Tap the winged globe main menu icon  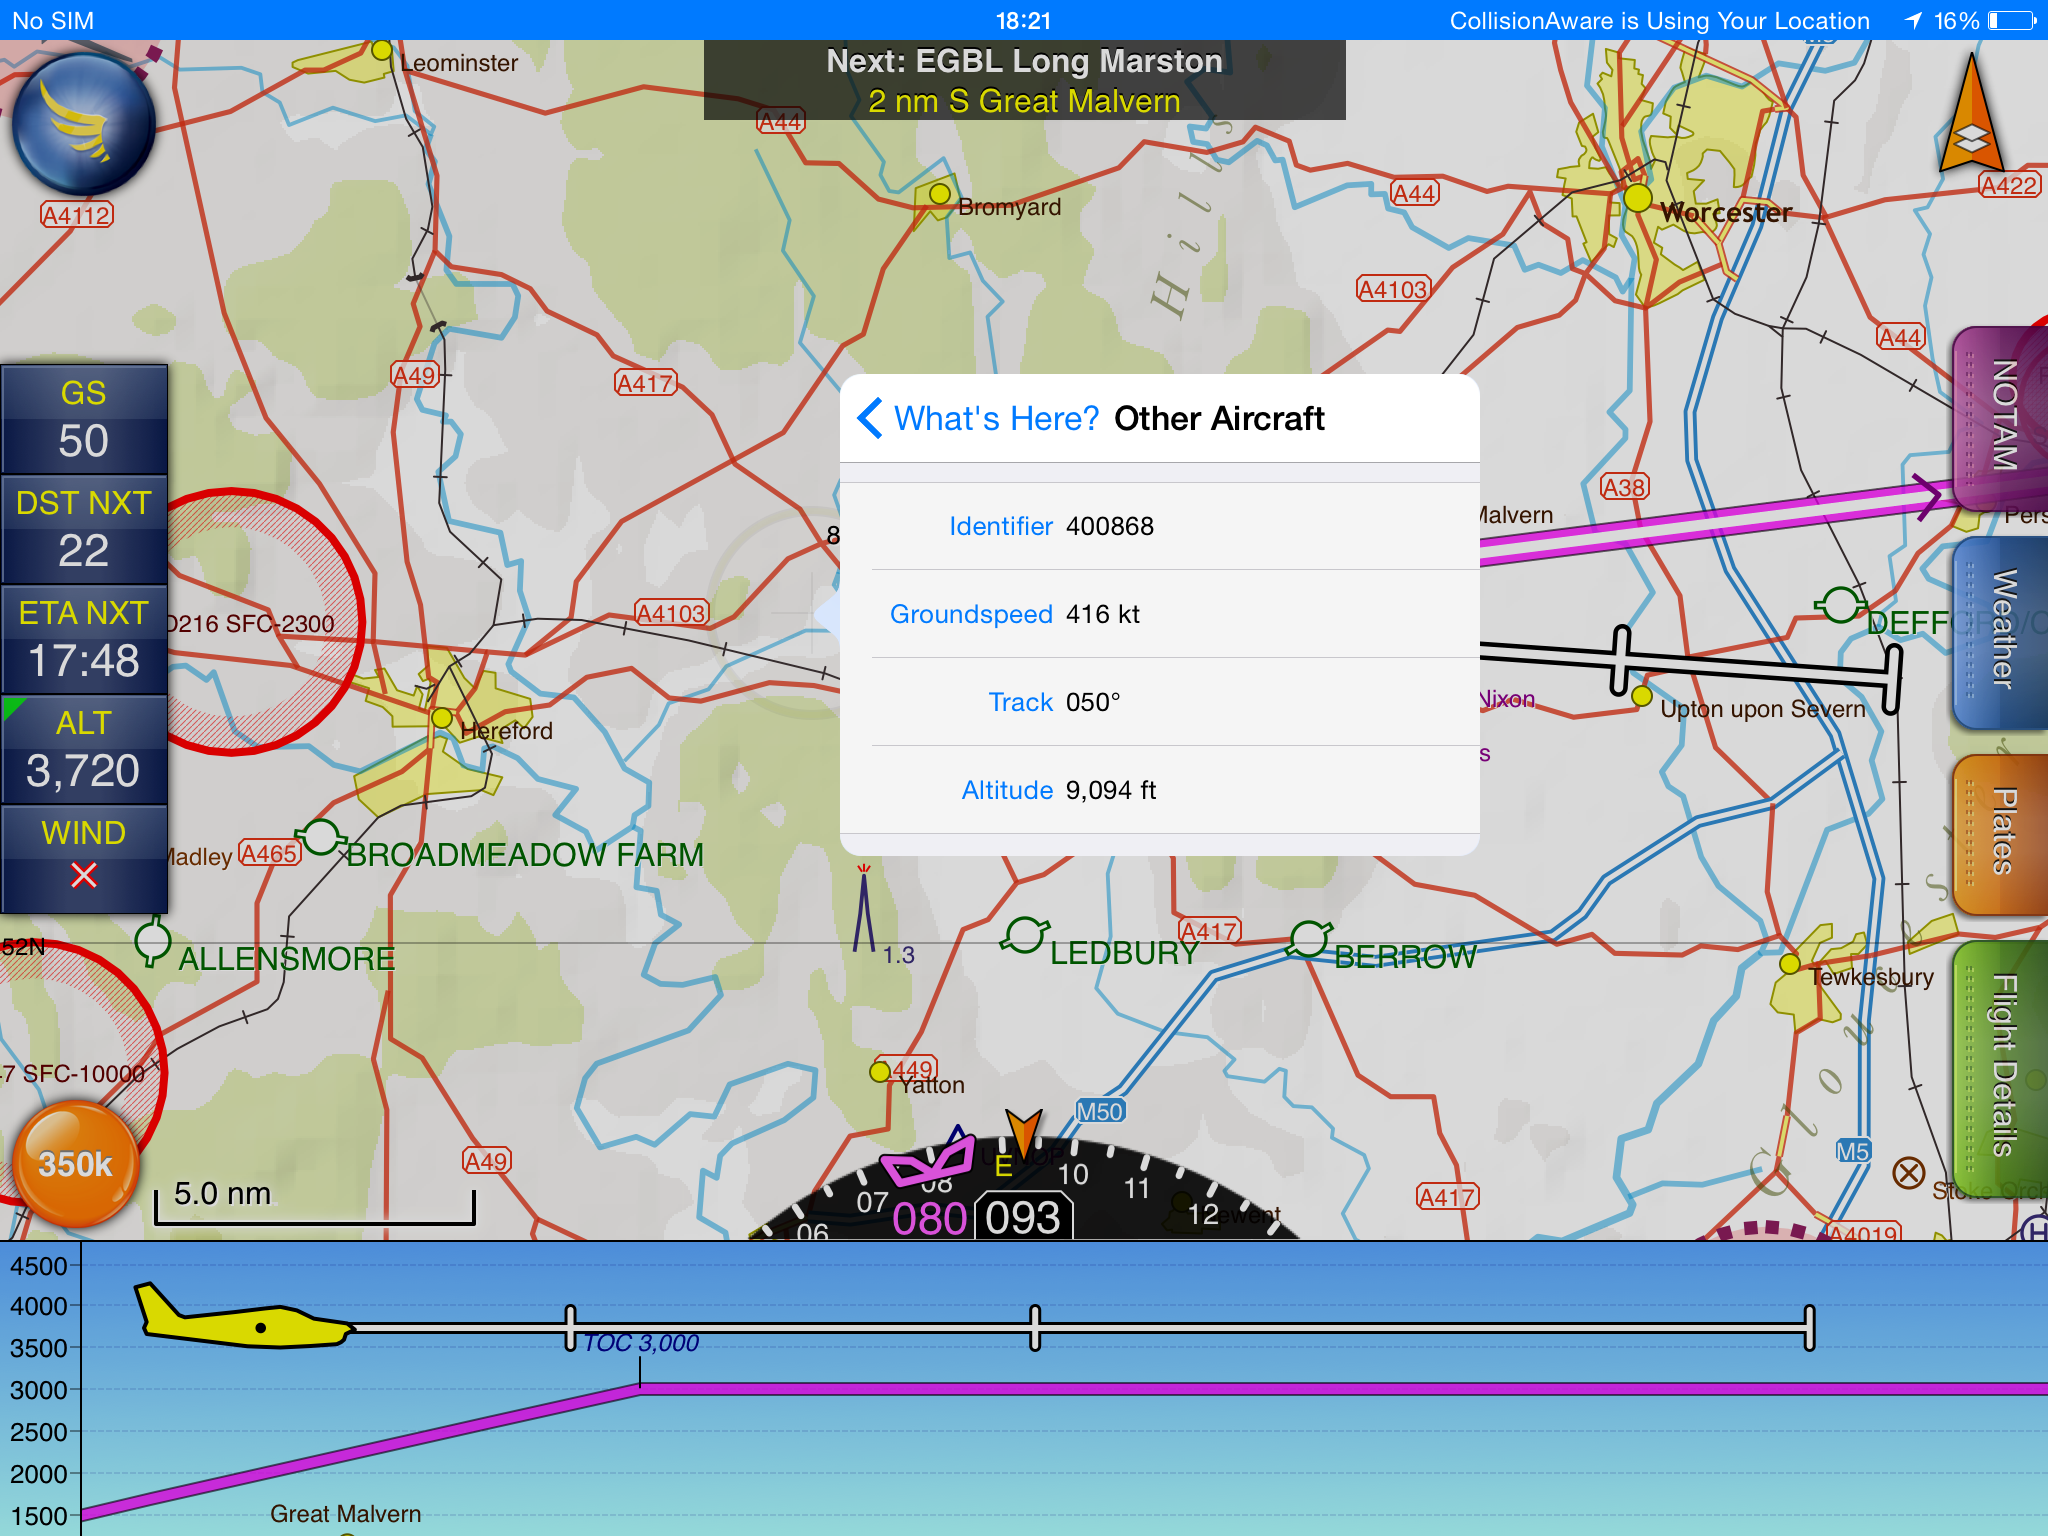click(84, 125)
